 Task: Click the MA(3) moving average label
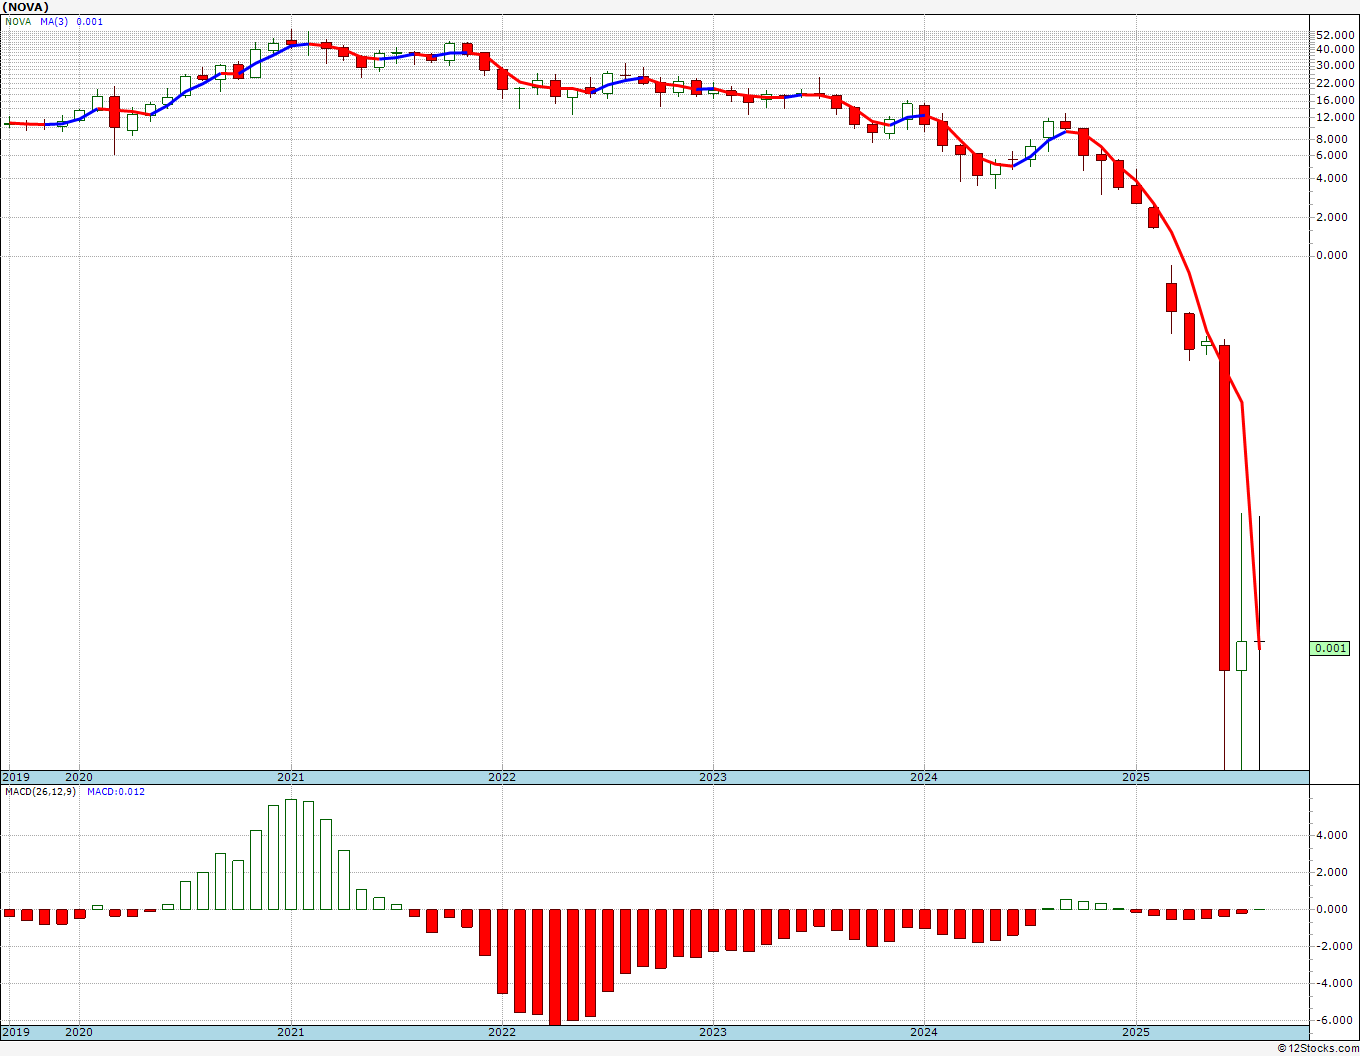[x=56, y=22]
